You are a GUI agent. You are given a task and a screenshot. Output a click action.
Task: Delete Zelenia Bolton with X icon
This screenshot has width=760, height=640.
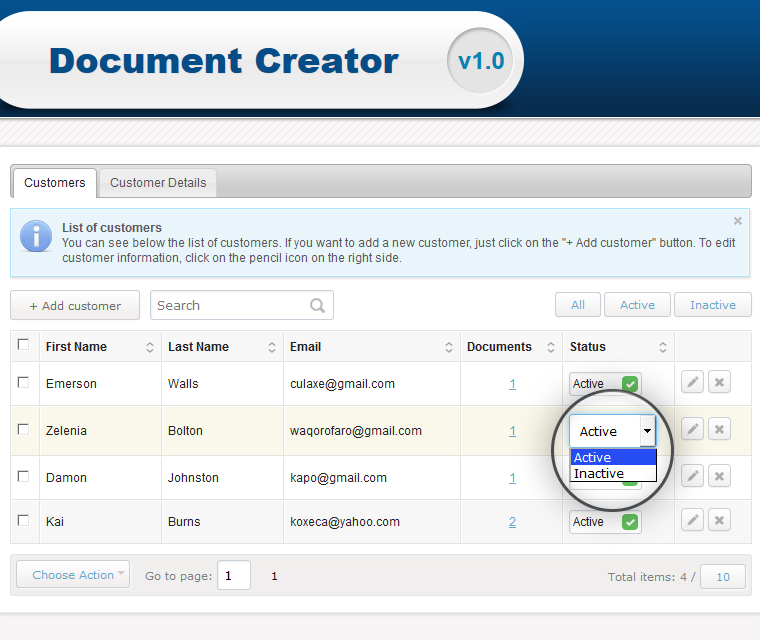(719, 429)
